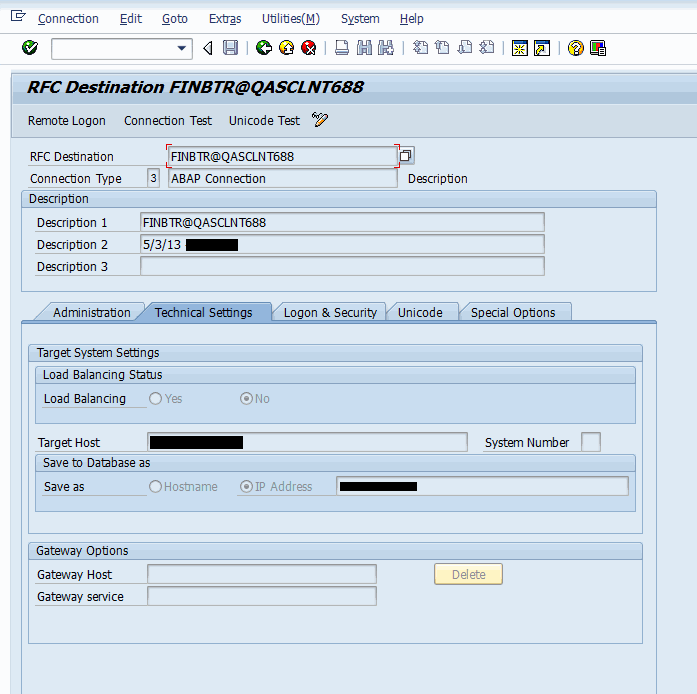Click the Create New Session icon
697x694 pixels.
tap(520, 48)
